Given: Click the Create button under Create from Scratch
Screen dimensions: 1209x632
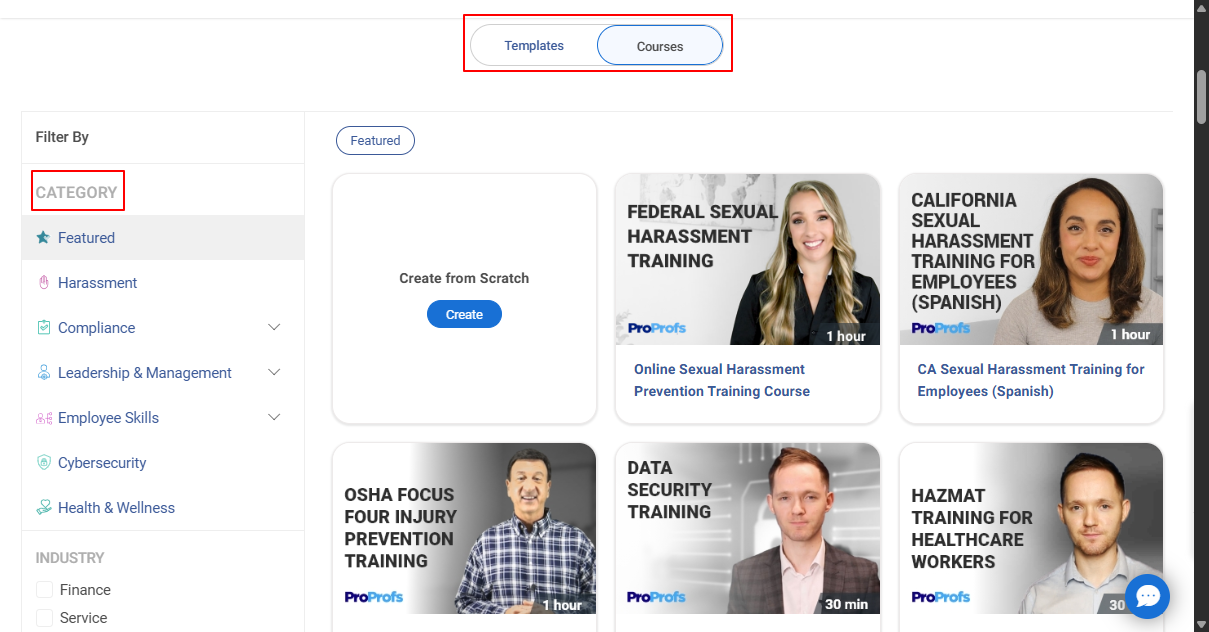Looking at the screenshot, I should pos(464,313).
